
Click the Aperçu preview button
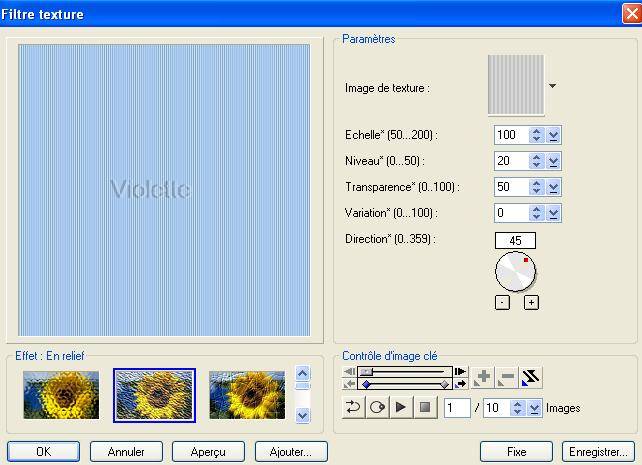(x=208, y=451)
